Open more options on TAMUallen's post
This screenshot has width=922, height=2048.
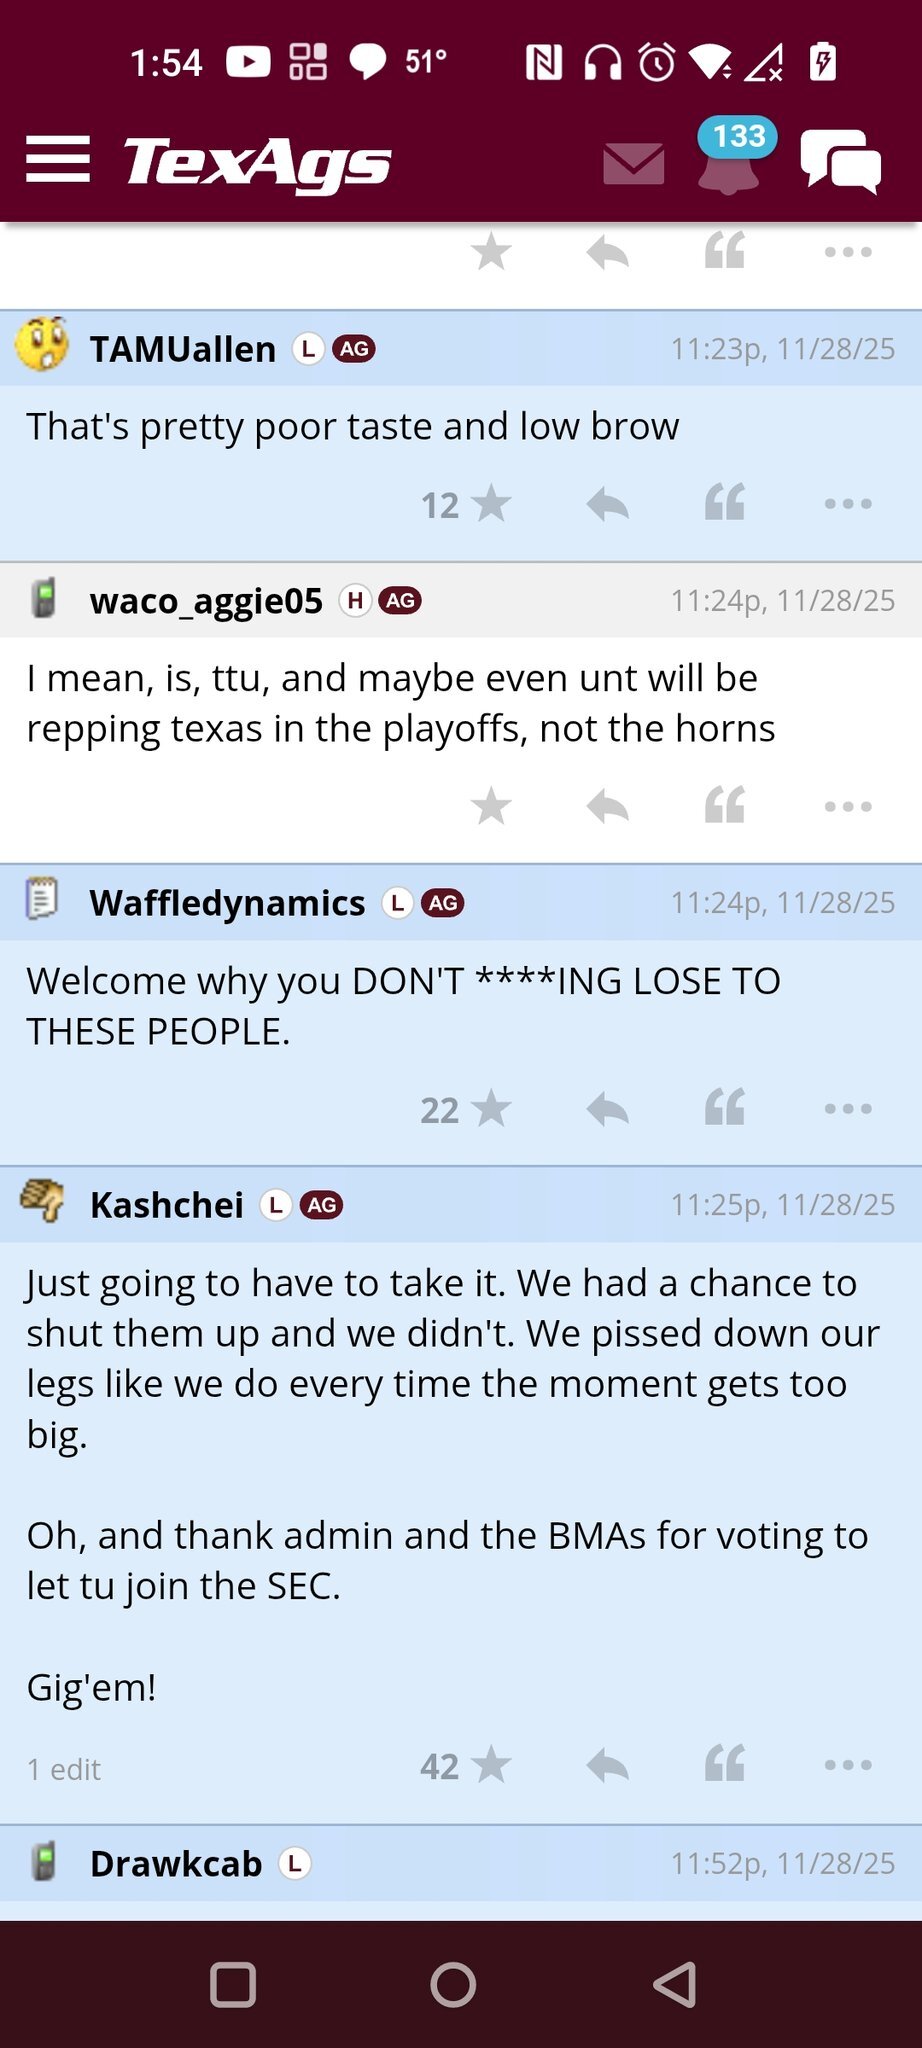point(848,504)
